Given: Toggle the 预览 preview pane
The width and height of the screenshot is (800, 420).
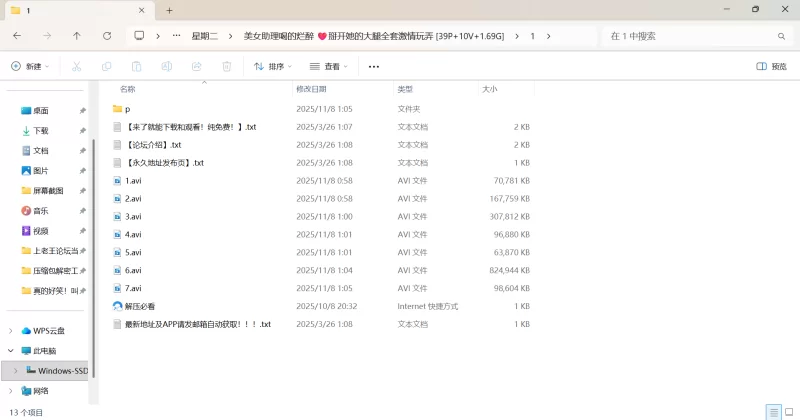Looking at the screenshot, I should click(771, 67).
